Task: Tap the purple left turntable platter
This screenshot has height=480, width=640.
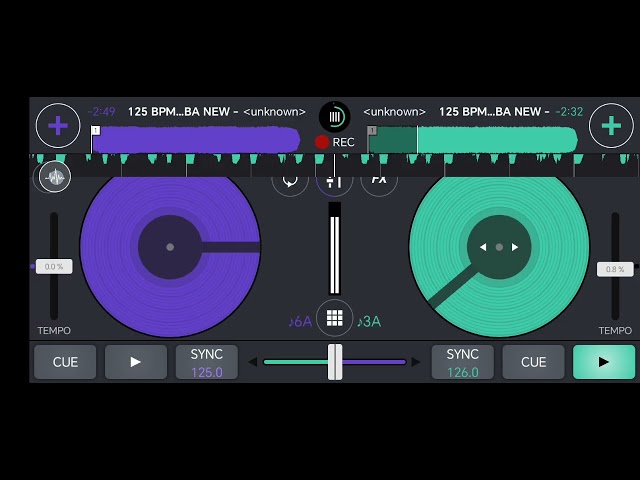Action: pos(170,247)
